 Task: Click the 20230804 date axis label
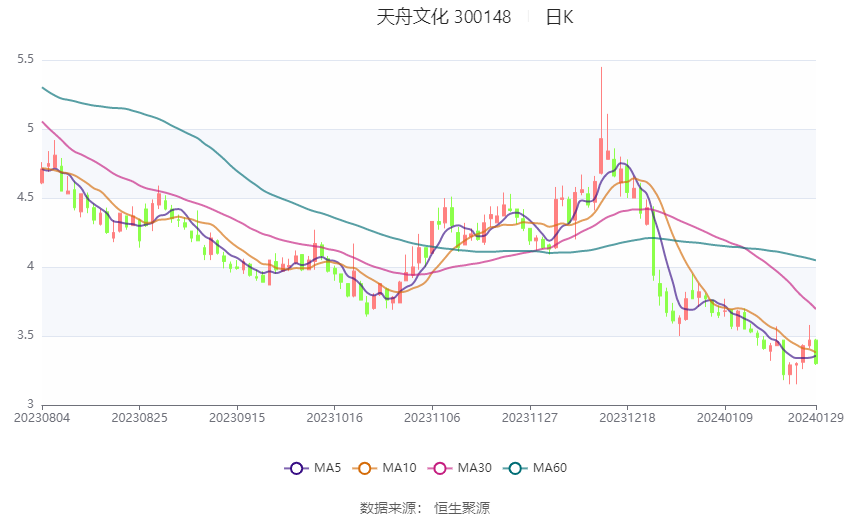tap(42, 418)
